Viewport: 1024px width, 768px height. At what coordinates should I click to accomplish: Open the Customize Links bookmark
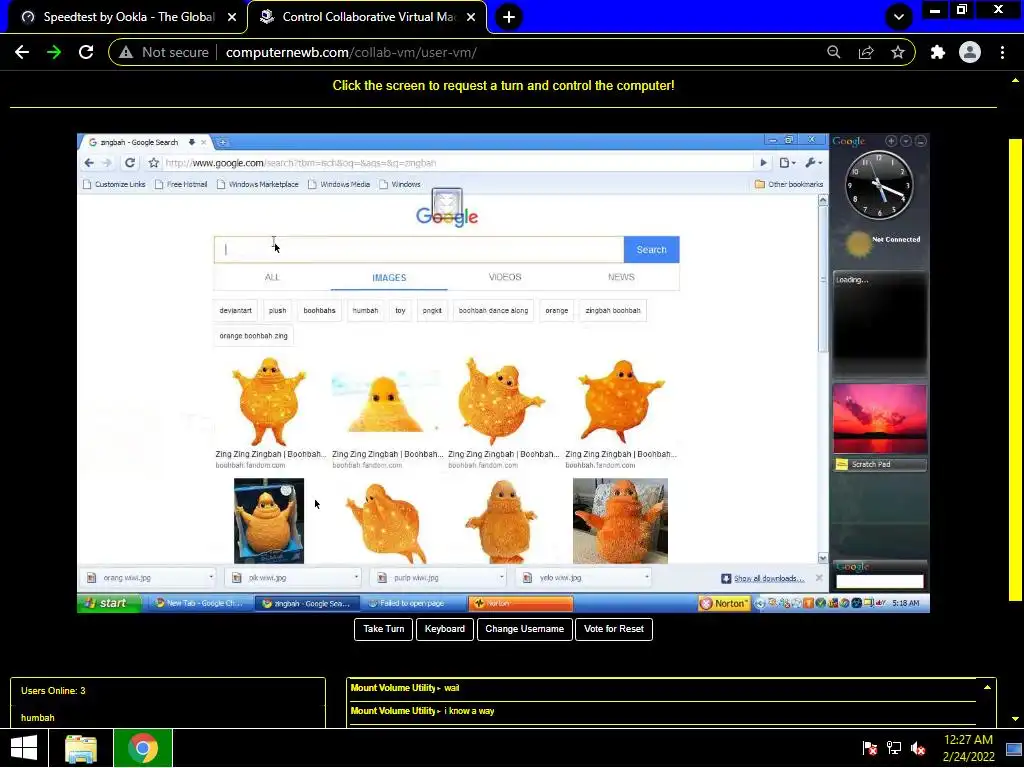point(114,184)
